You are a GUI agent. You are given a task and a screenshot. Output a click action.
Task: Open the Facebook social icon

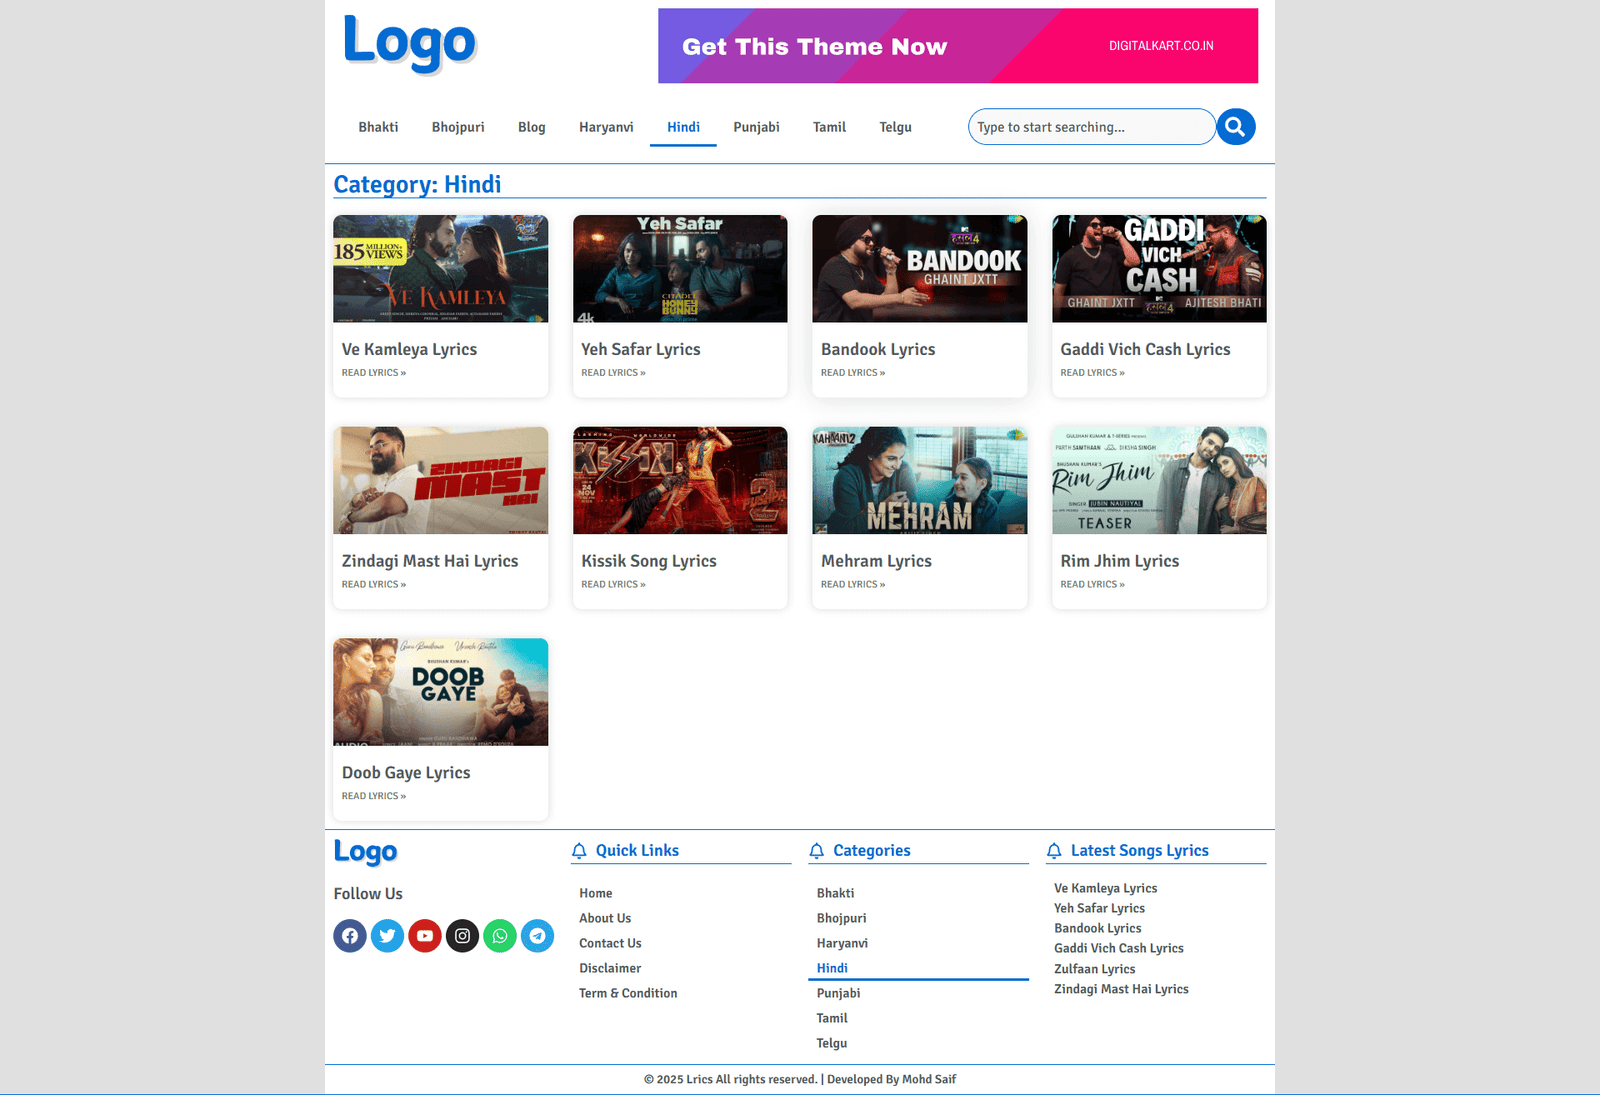[350, 936]
